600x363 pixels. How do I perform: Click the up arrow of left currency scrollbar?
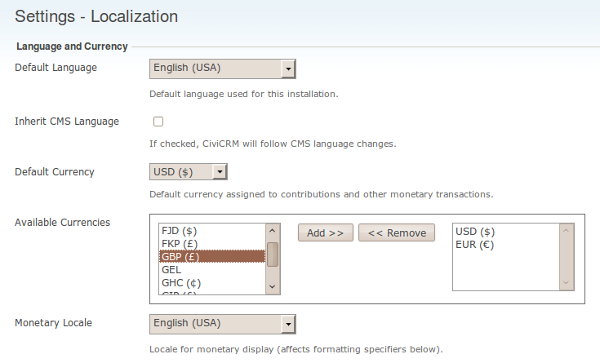pyautogui.click(x=272, y=231)
